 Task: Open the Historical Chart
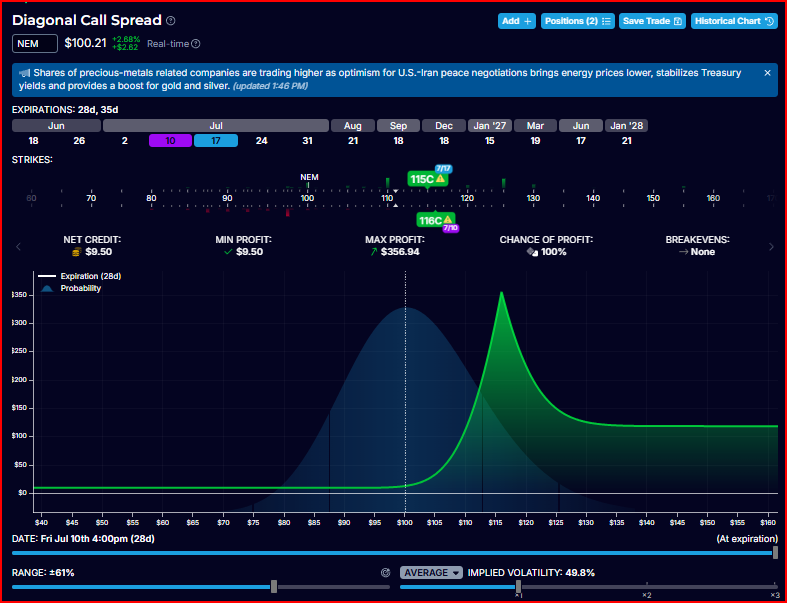click(x=734, y=21)
